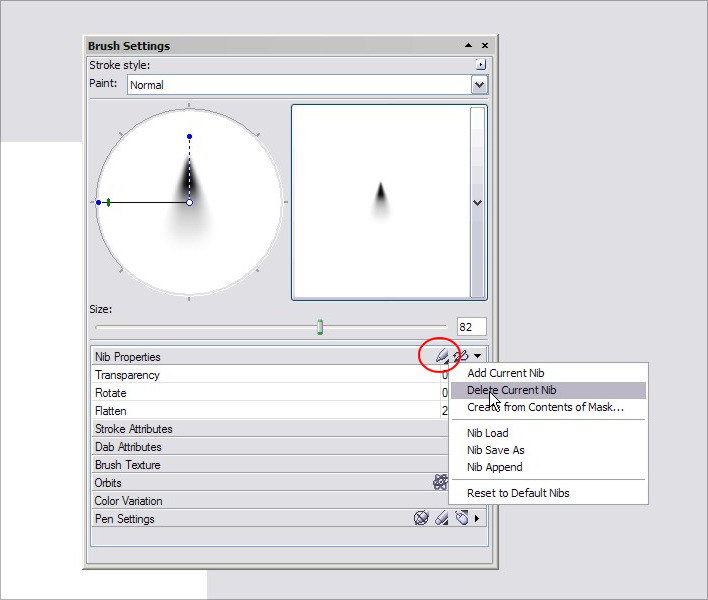Choose Delete Current Nib
The image size is (708, 600).
(549, 390)
